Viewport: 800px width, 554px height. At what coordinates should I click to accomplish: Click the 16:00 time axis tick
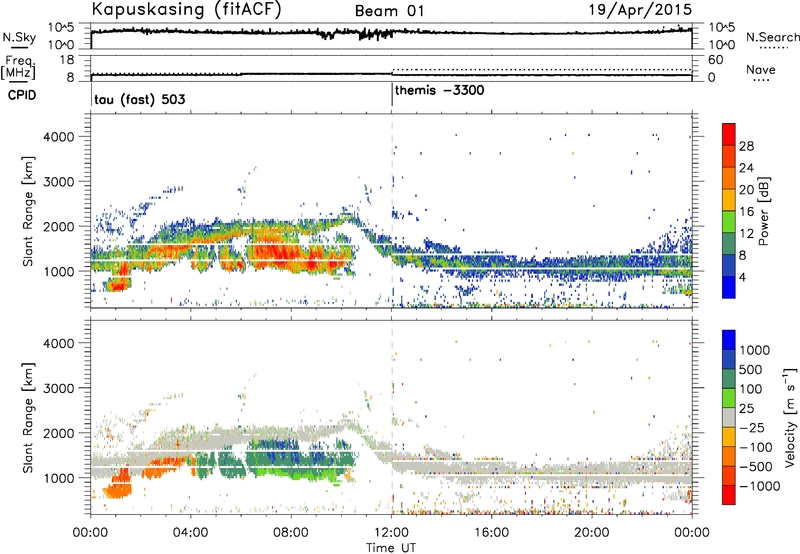(491, 532)
